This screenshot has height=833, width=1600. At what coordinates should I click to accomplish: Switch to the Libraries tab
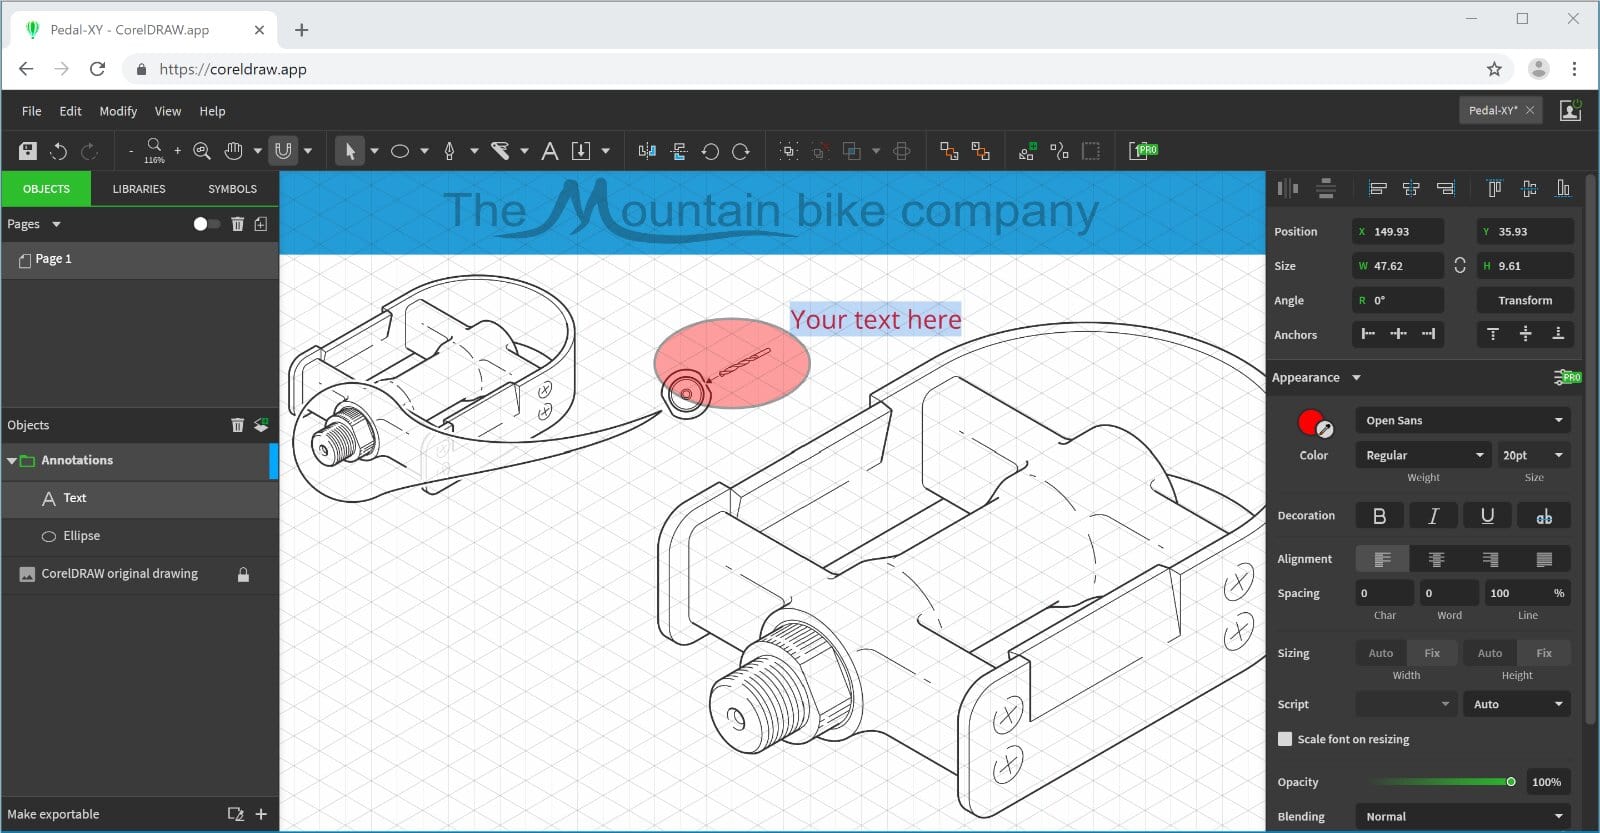(x=139, y=189)
